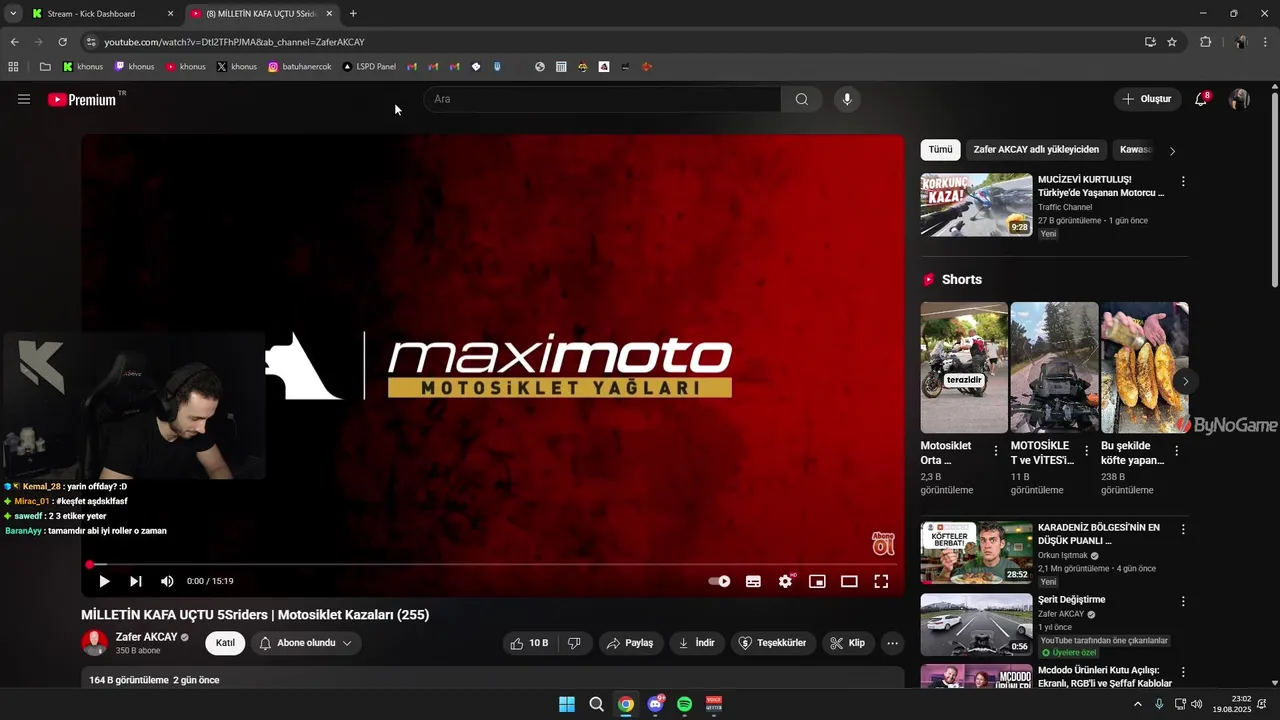Enter fullscreen mode

881,581
